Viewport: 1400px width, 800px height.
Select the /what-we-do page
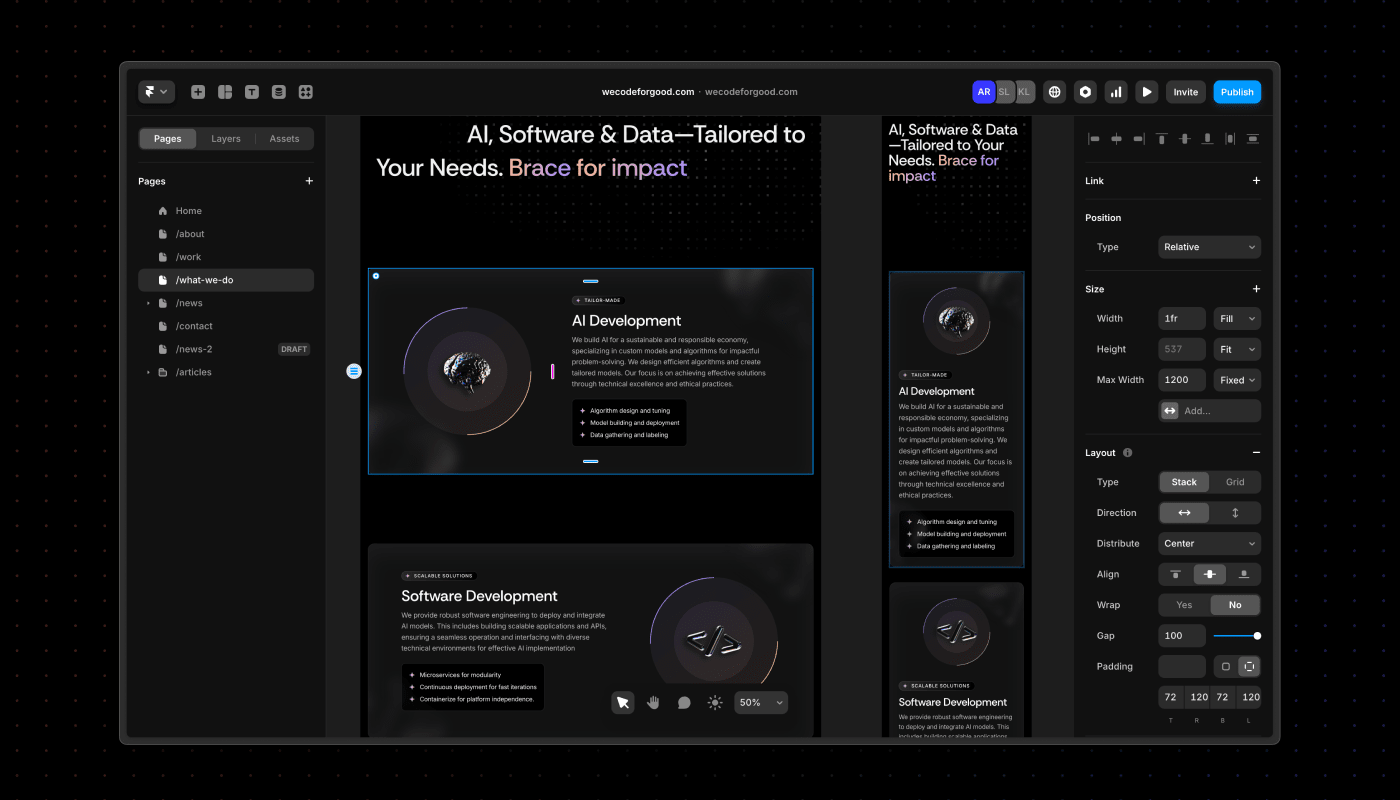226,280
